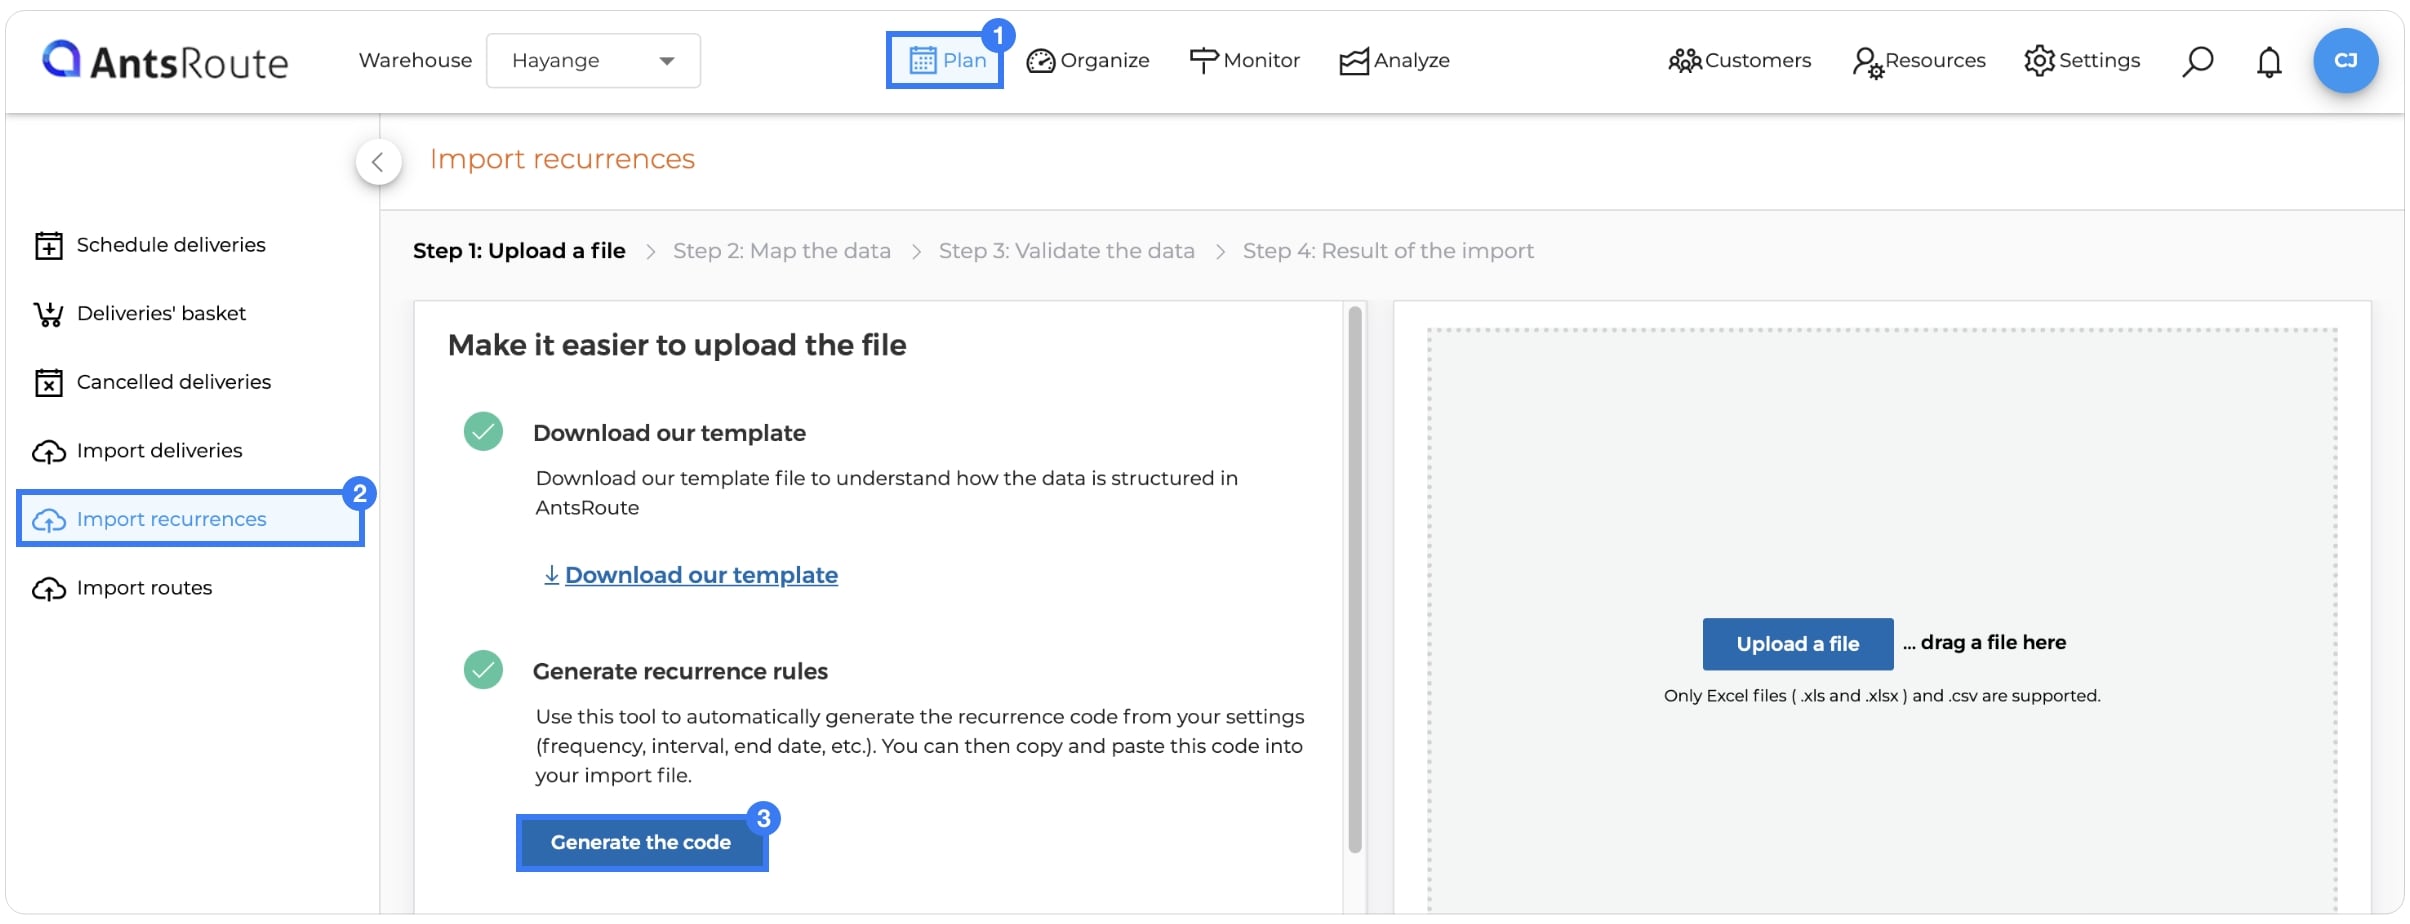Select Step 1: Upload a file
Screen dimensions: 2410x924
pyautogui.click(x=519, y=251)
